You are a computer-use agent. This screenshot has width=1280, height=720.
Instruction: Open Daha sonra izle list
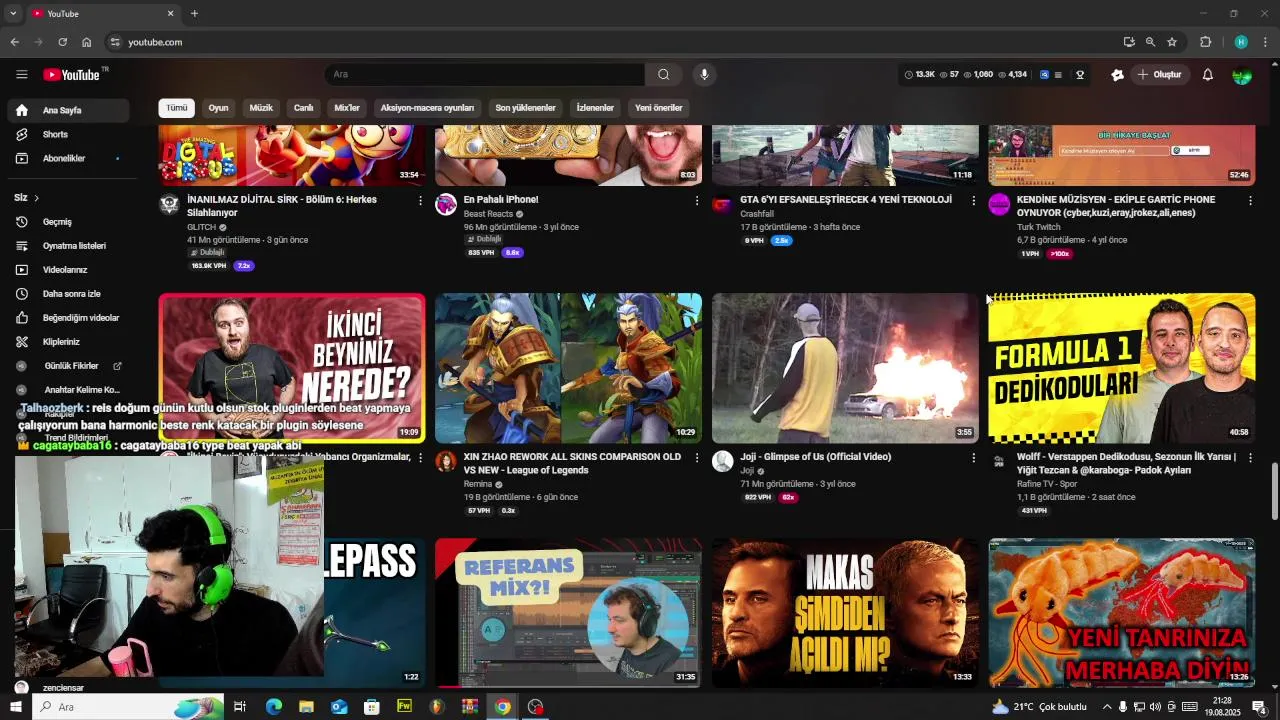click(x=68, y=294)
